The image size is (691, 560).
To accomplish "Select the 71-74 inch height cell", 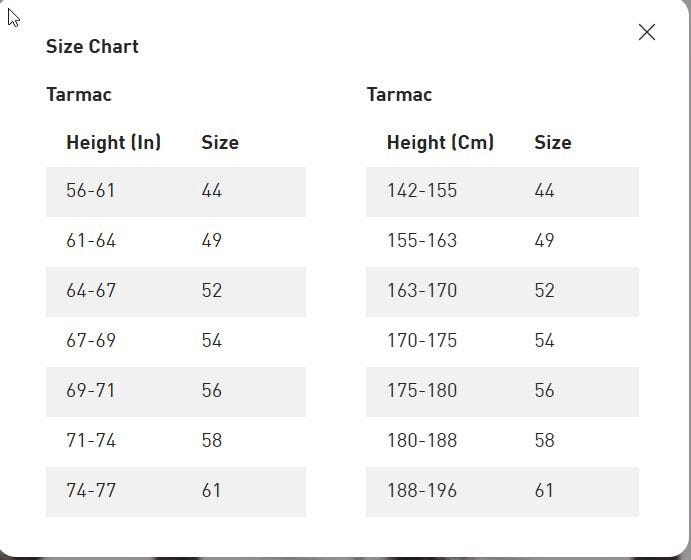I will point(91,441).
